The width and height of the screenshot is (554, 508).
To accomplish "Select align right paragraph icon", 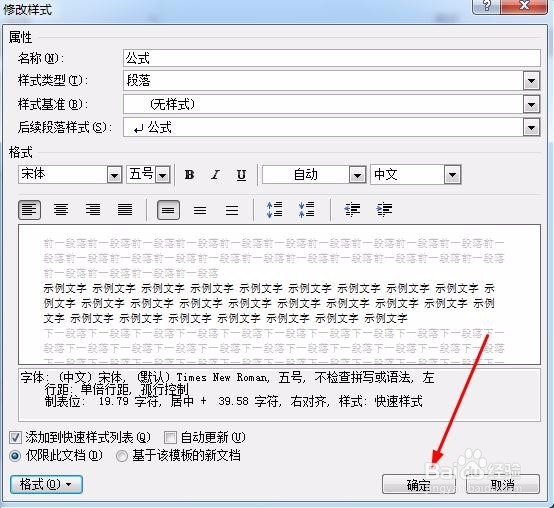I will pyautogui.click(x=93, y=210).
